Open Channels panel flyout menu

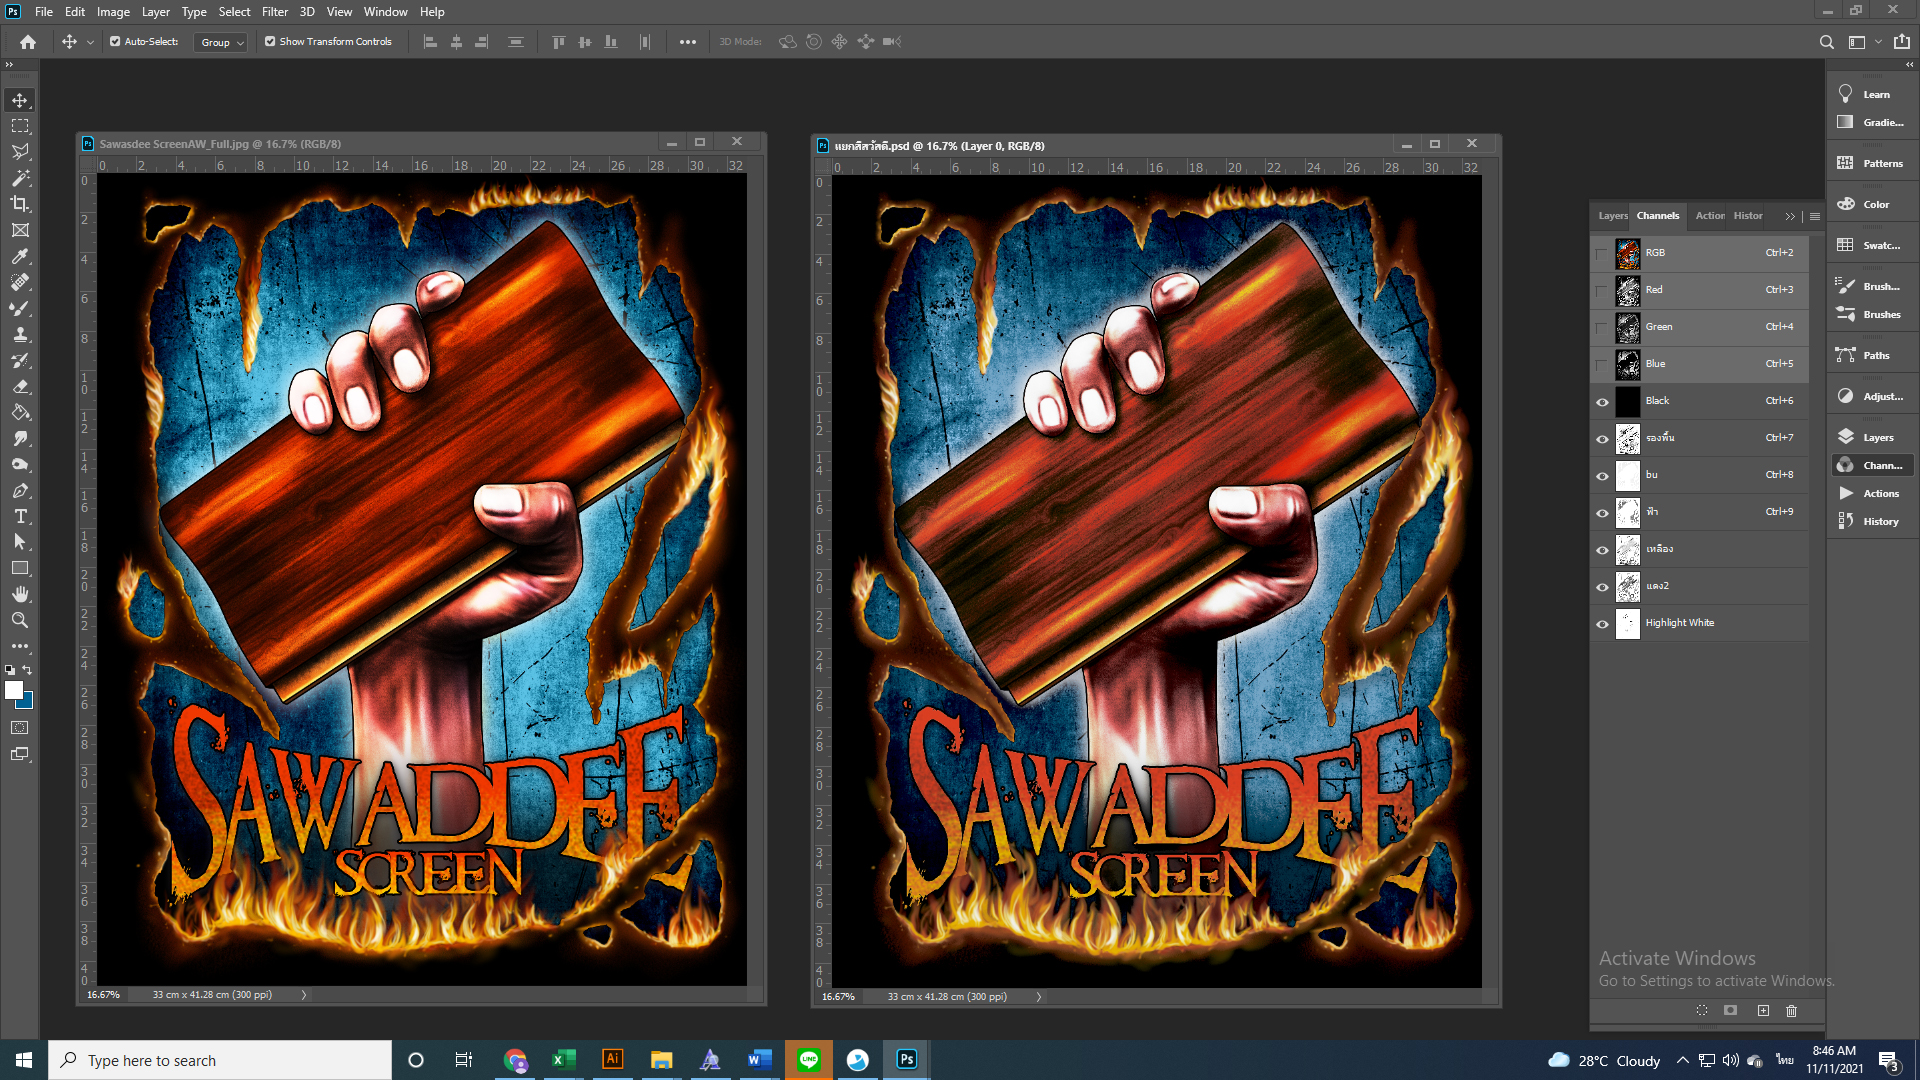(1815, 216)
